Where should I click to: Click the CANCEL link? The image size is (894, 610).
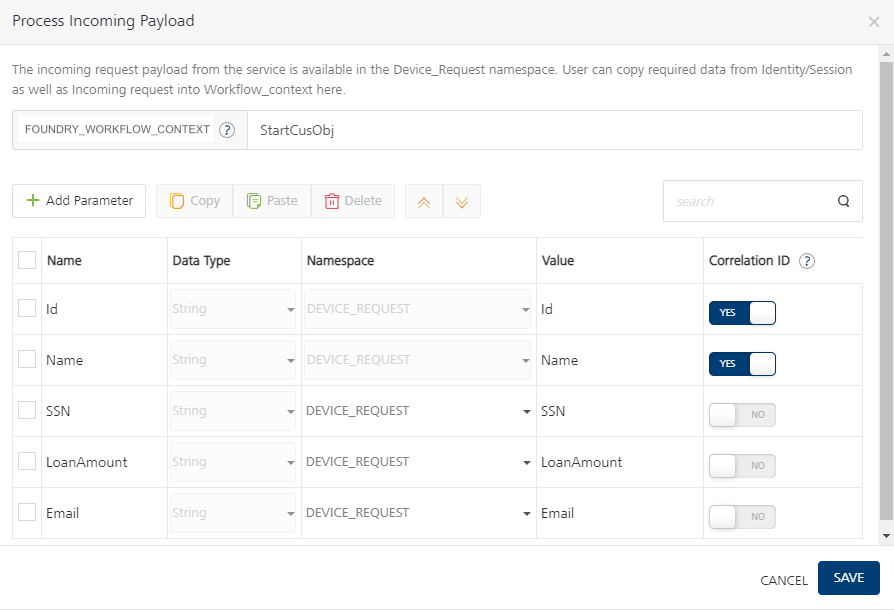(784, 580)
